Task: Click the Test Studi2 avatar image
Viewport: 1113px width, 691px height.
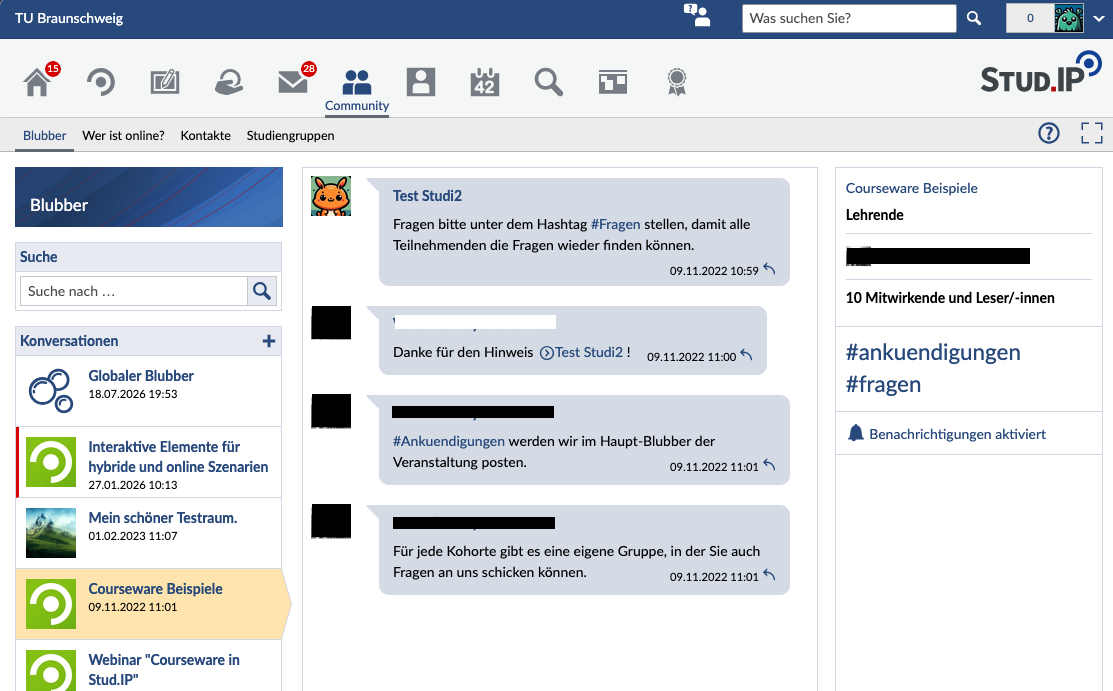Action: [x=331, y=196]
